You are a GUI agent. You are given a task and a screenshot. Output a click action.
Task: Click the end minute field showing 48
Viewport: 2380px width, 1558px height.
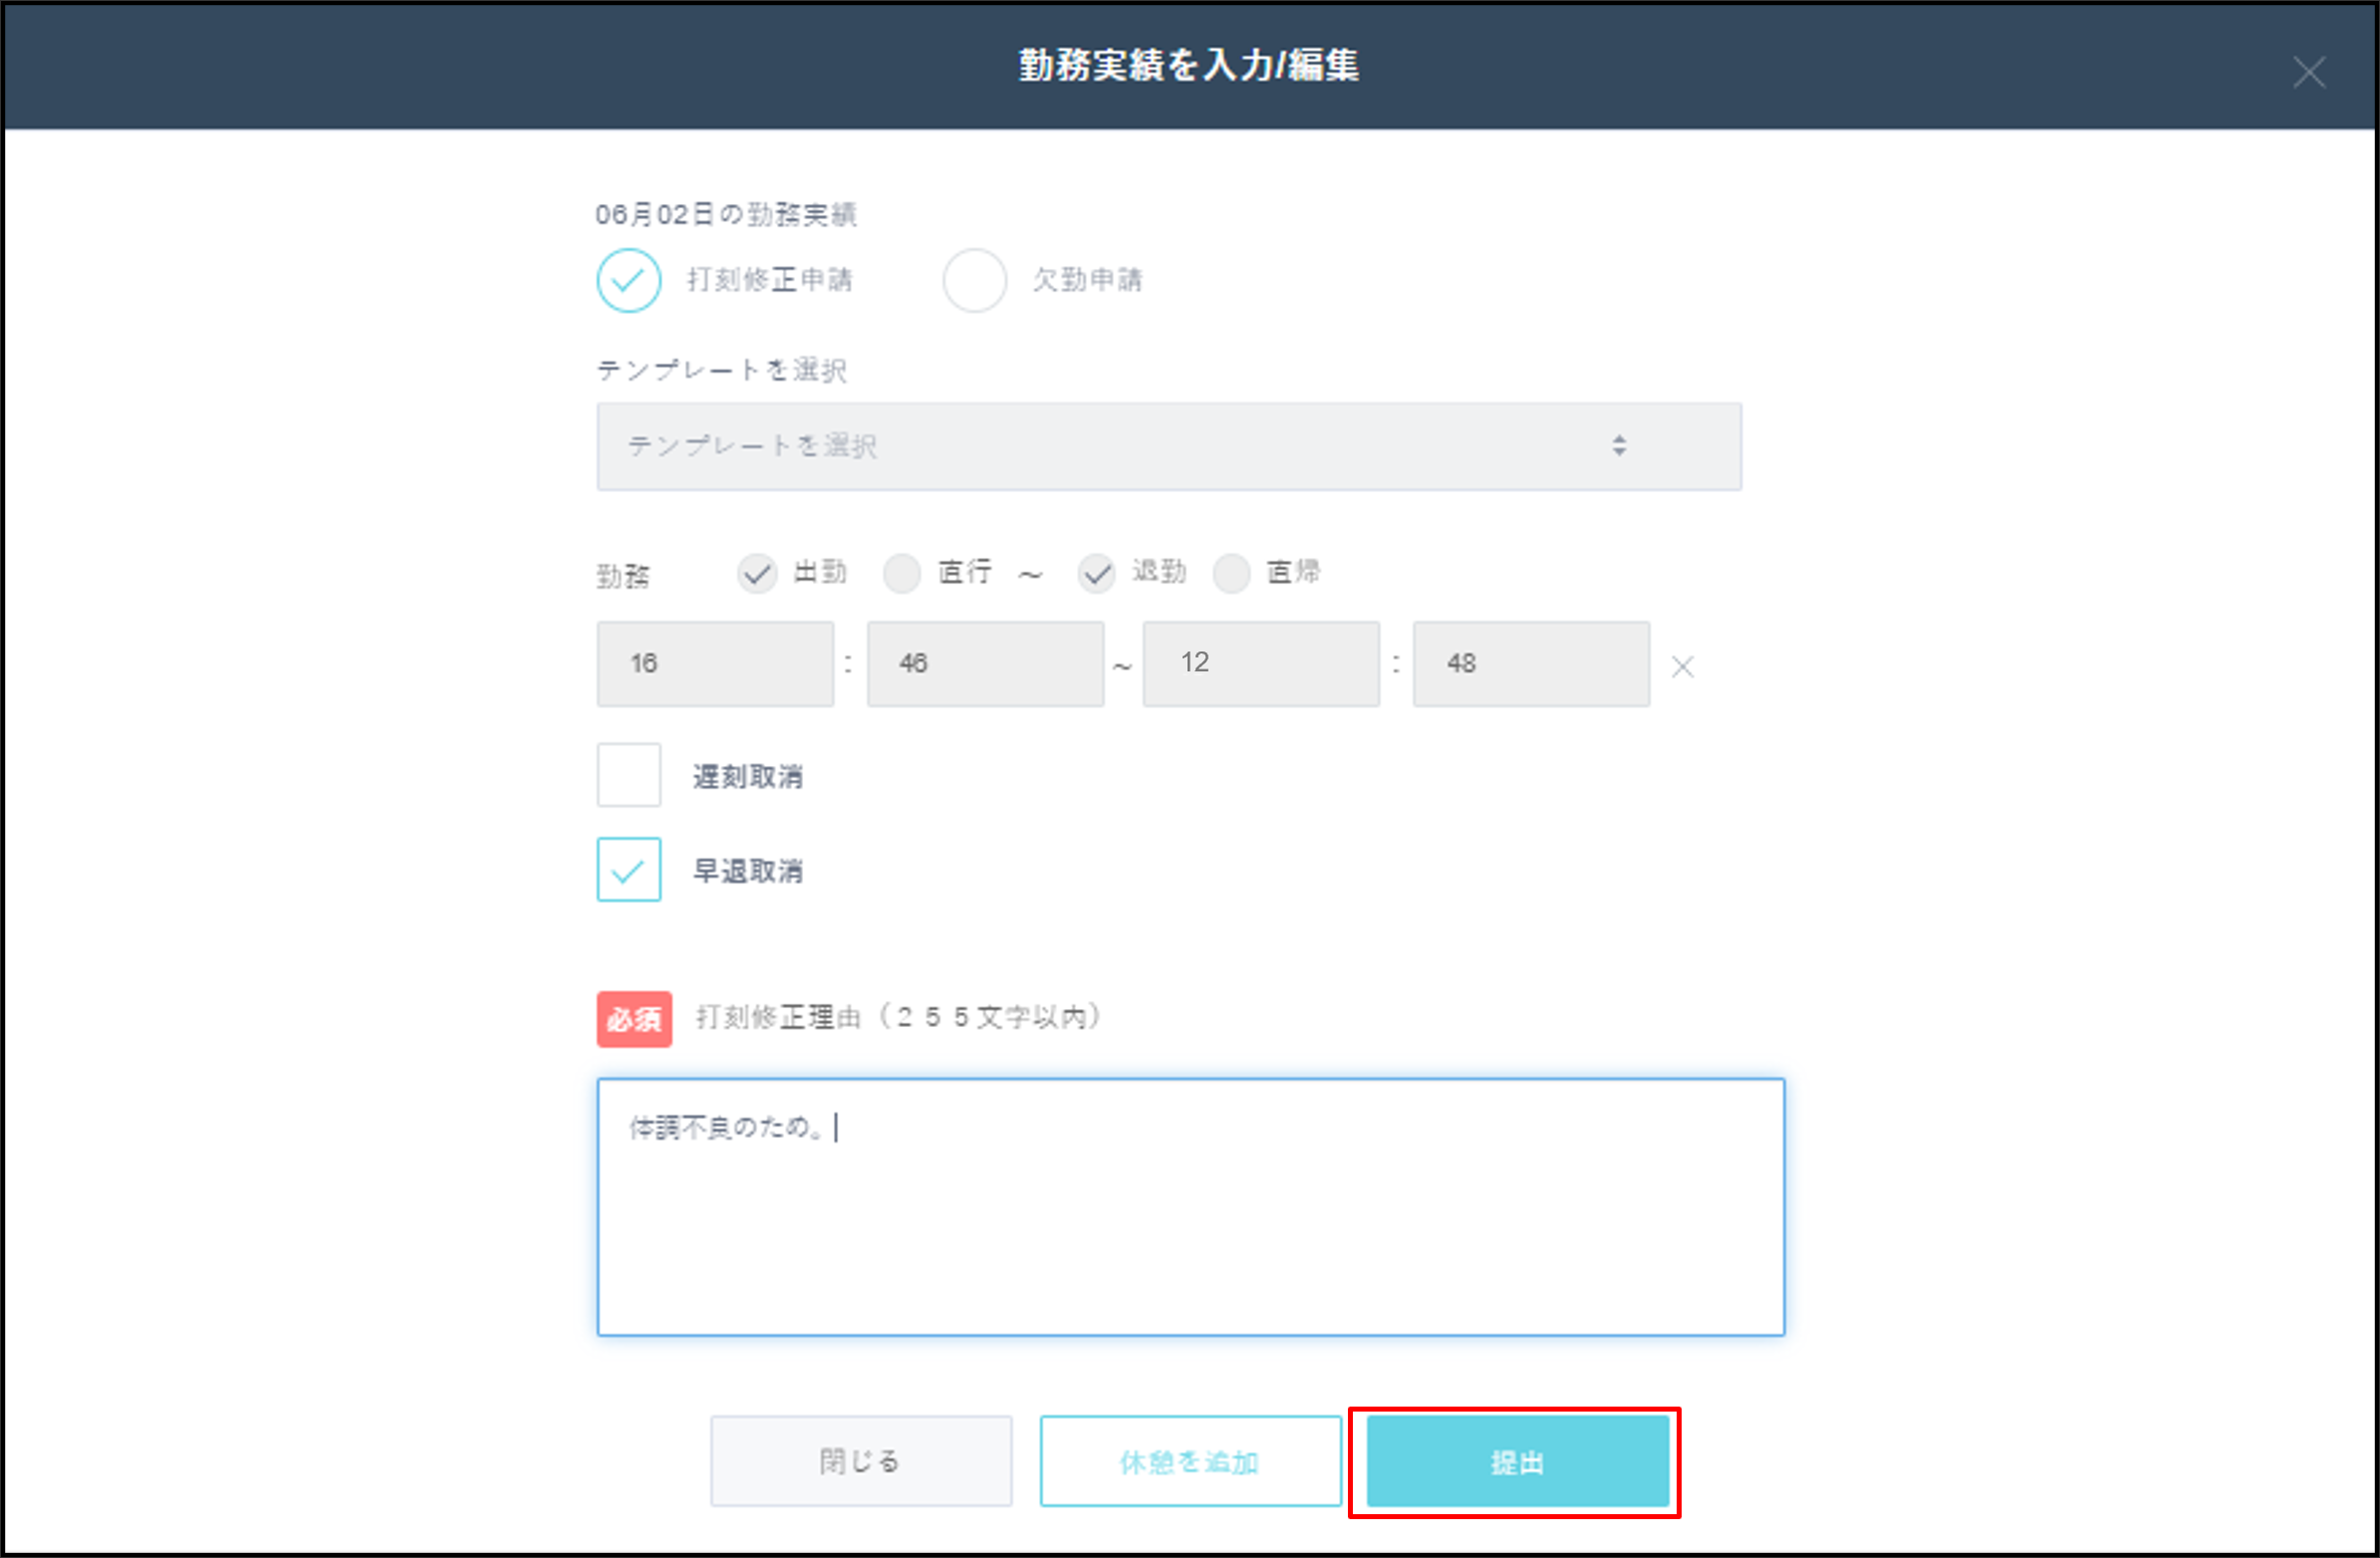pos(1531,663)
